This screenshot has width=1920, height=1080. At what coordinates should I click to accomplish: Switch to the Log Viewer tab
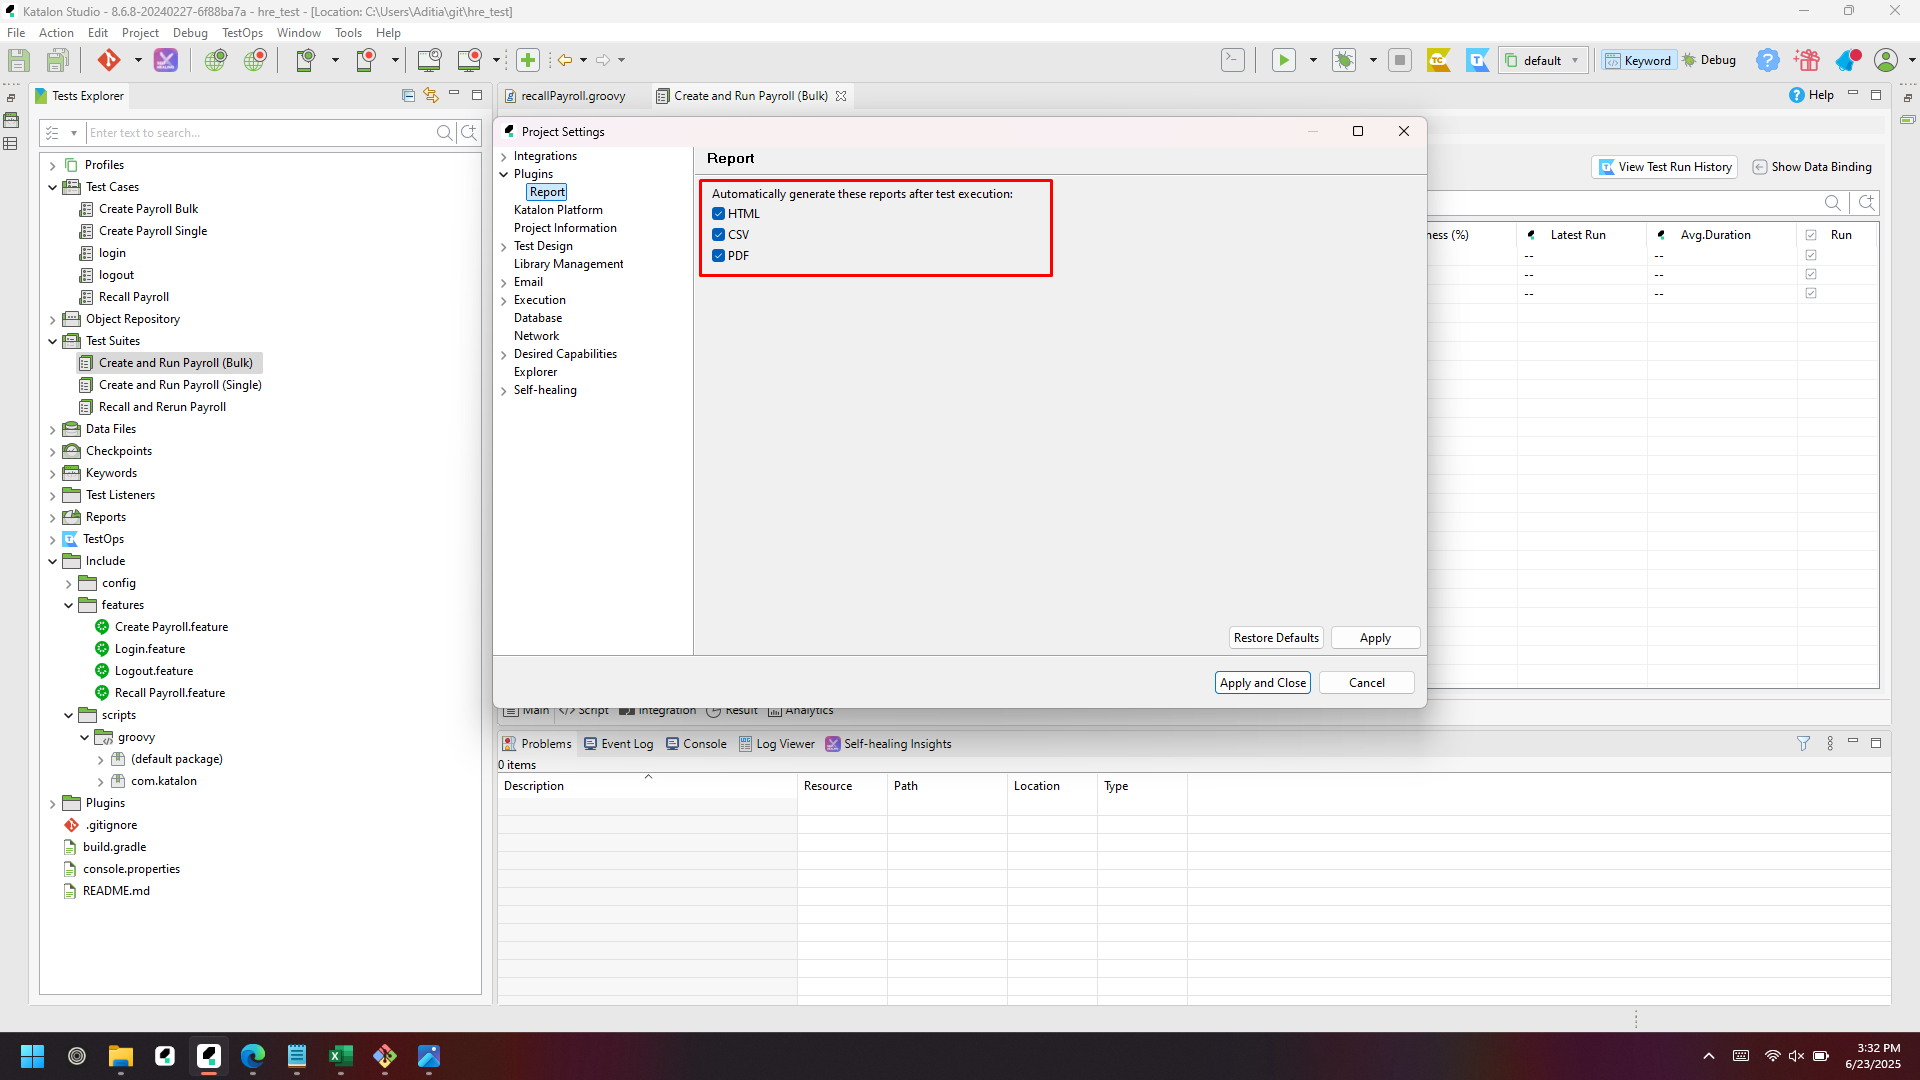point(777,744)
